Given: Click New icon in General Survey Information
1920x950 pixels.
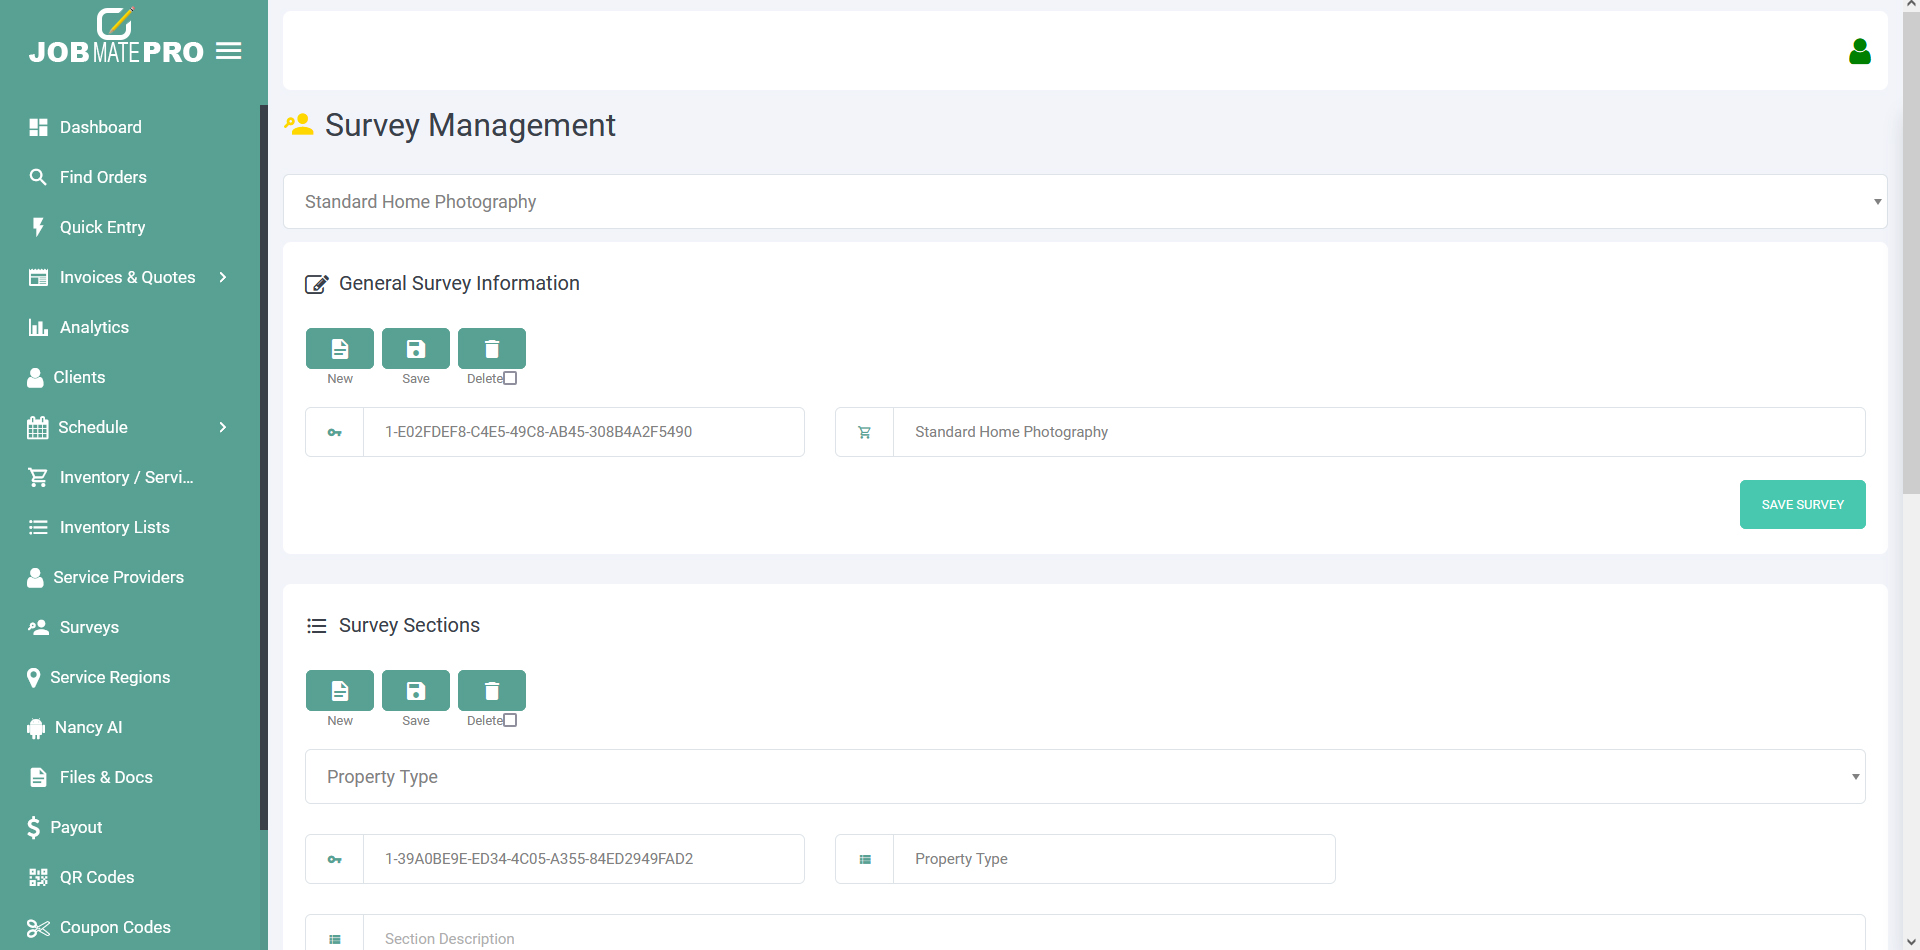Looking at the screenshot, I should point(340,349).
